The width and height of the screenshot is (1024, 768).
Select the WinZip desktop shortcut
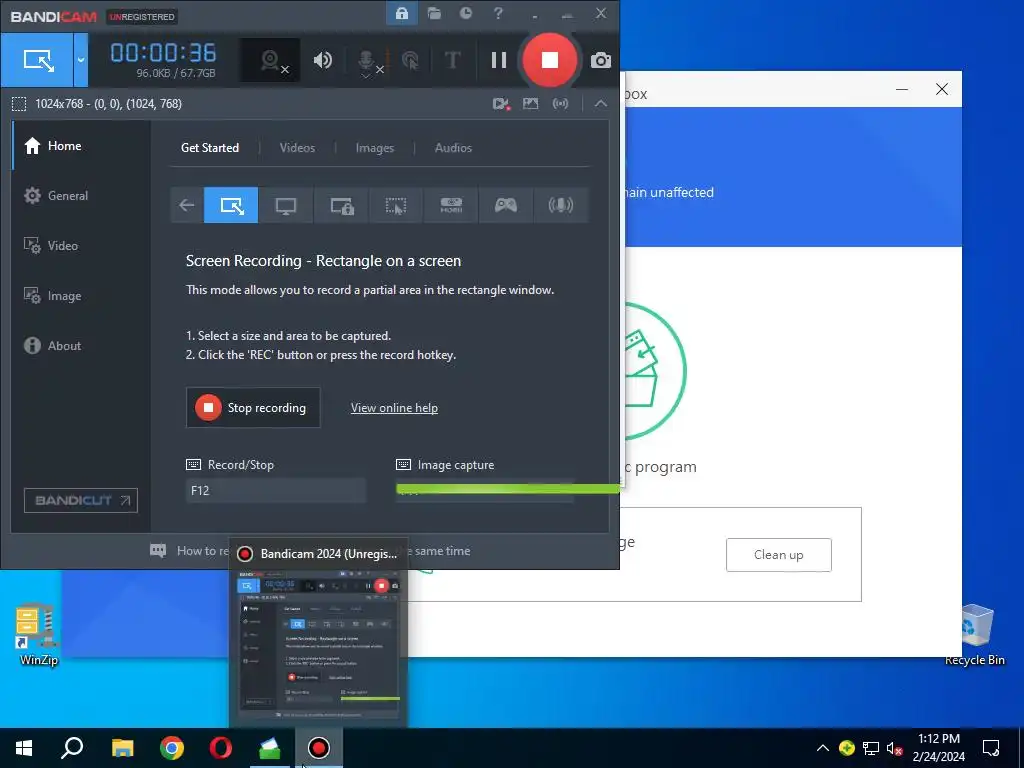(x=39, y=633)
